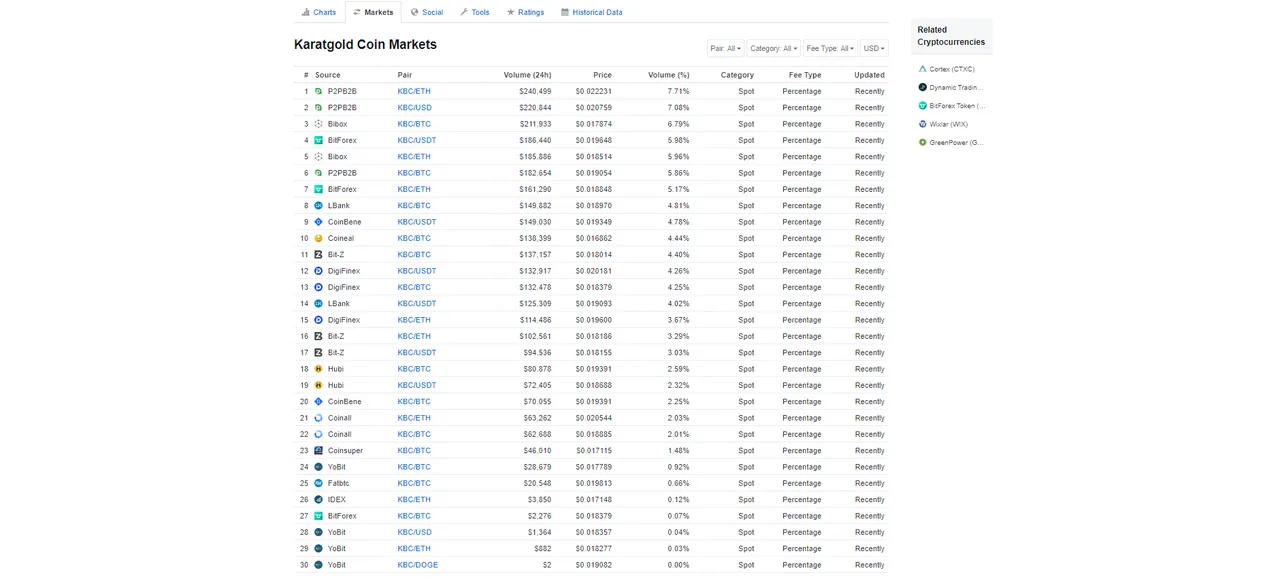Click the CoinBene icon in row 9

319,222
